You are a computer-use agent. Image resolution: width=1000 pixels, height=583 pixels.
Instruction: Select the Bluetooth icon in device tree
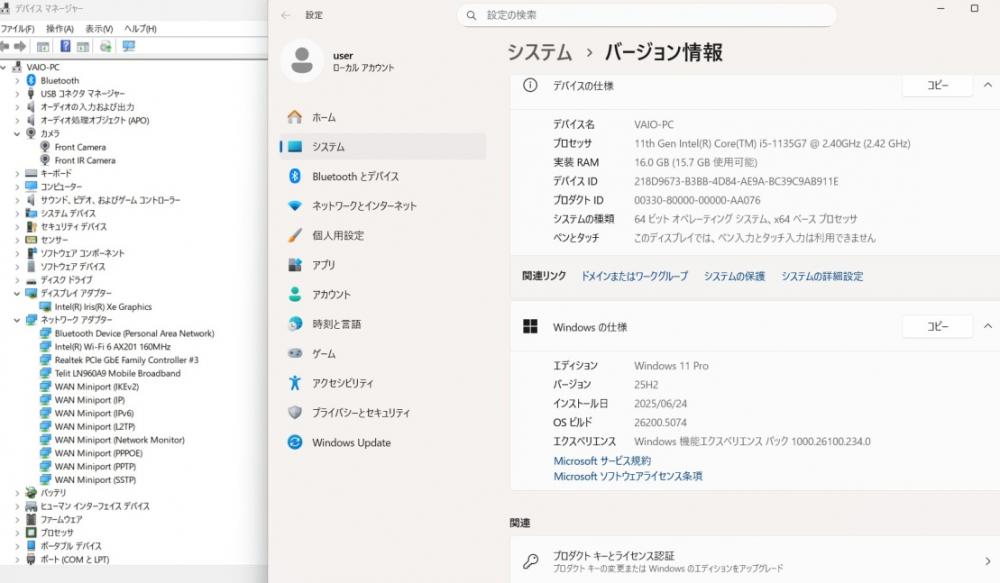(31, 80)
